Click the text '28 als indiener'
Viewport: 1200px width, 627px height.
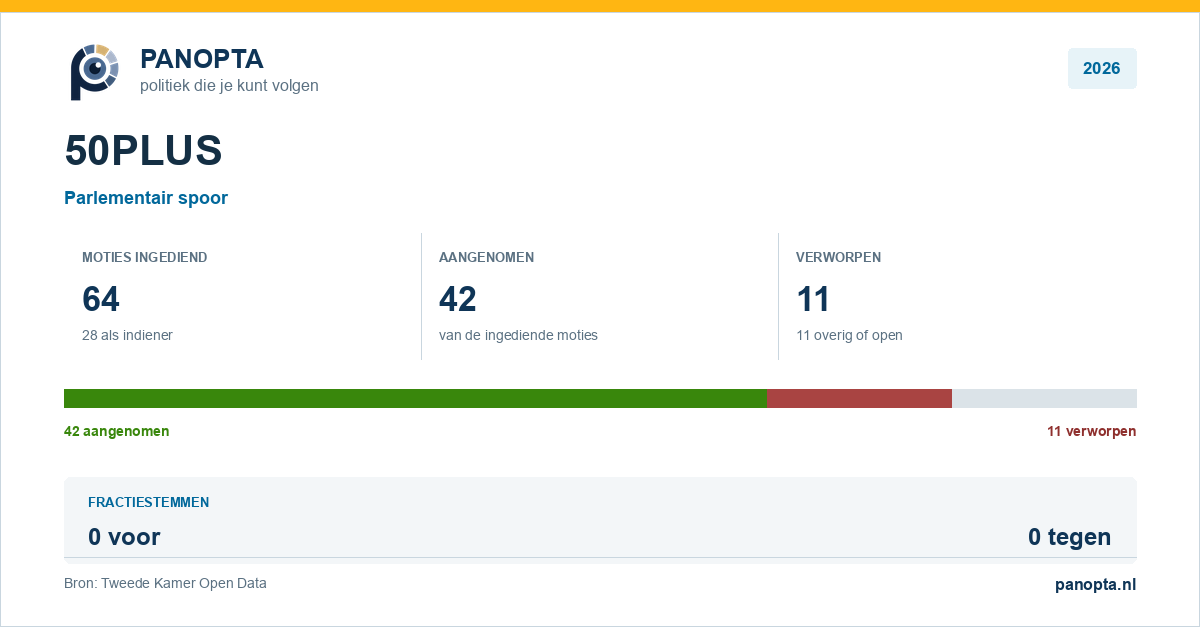(x=127, y=335)
